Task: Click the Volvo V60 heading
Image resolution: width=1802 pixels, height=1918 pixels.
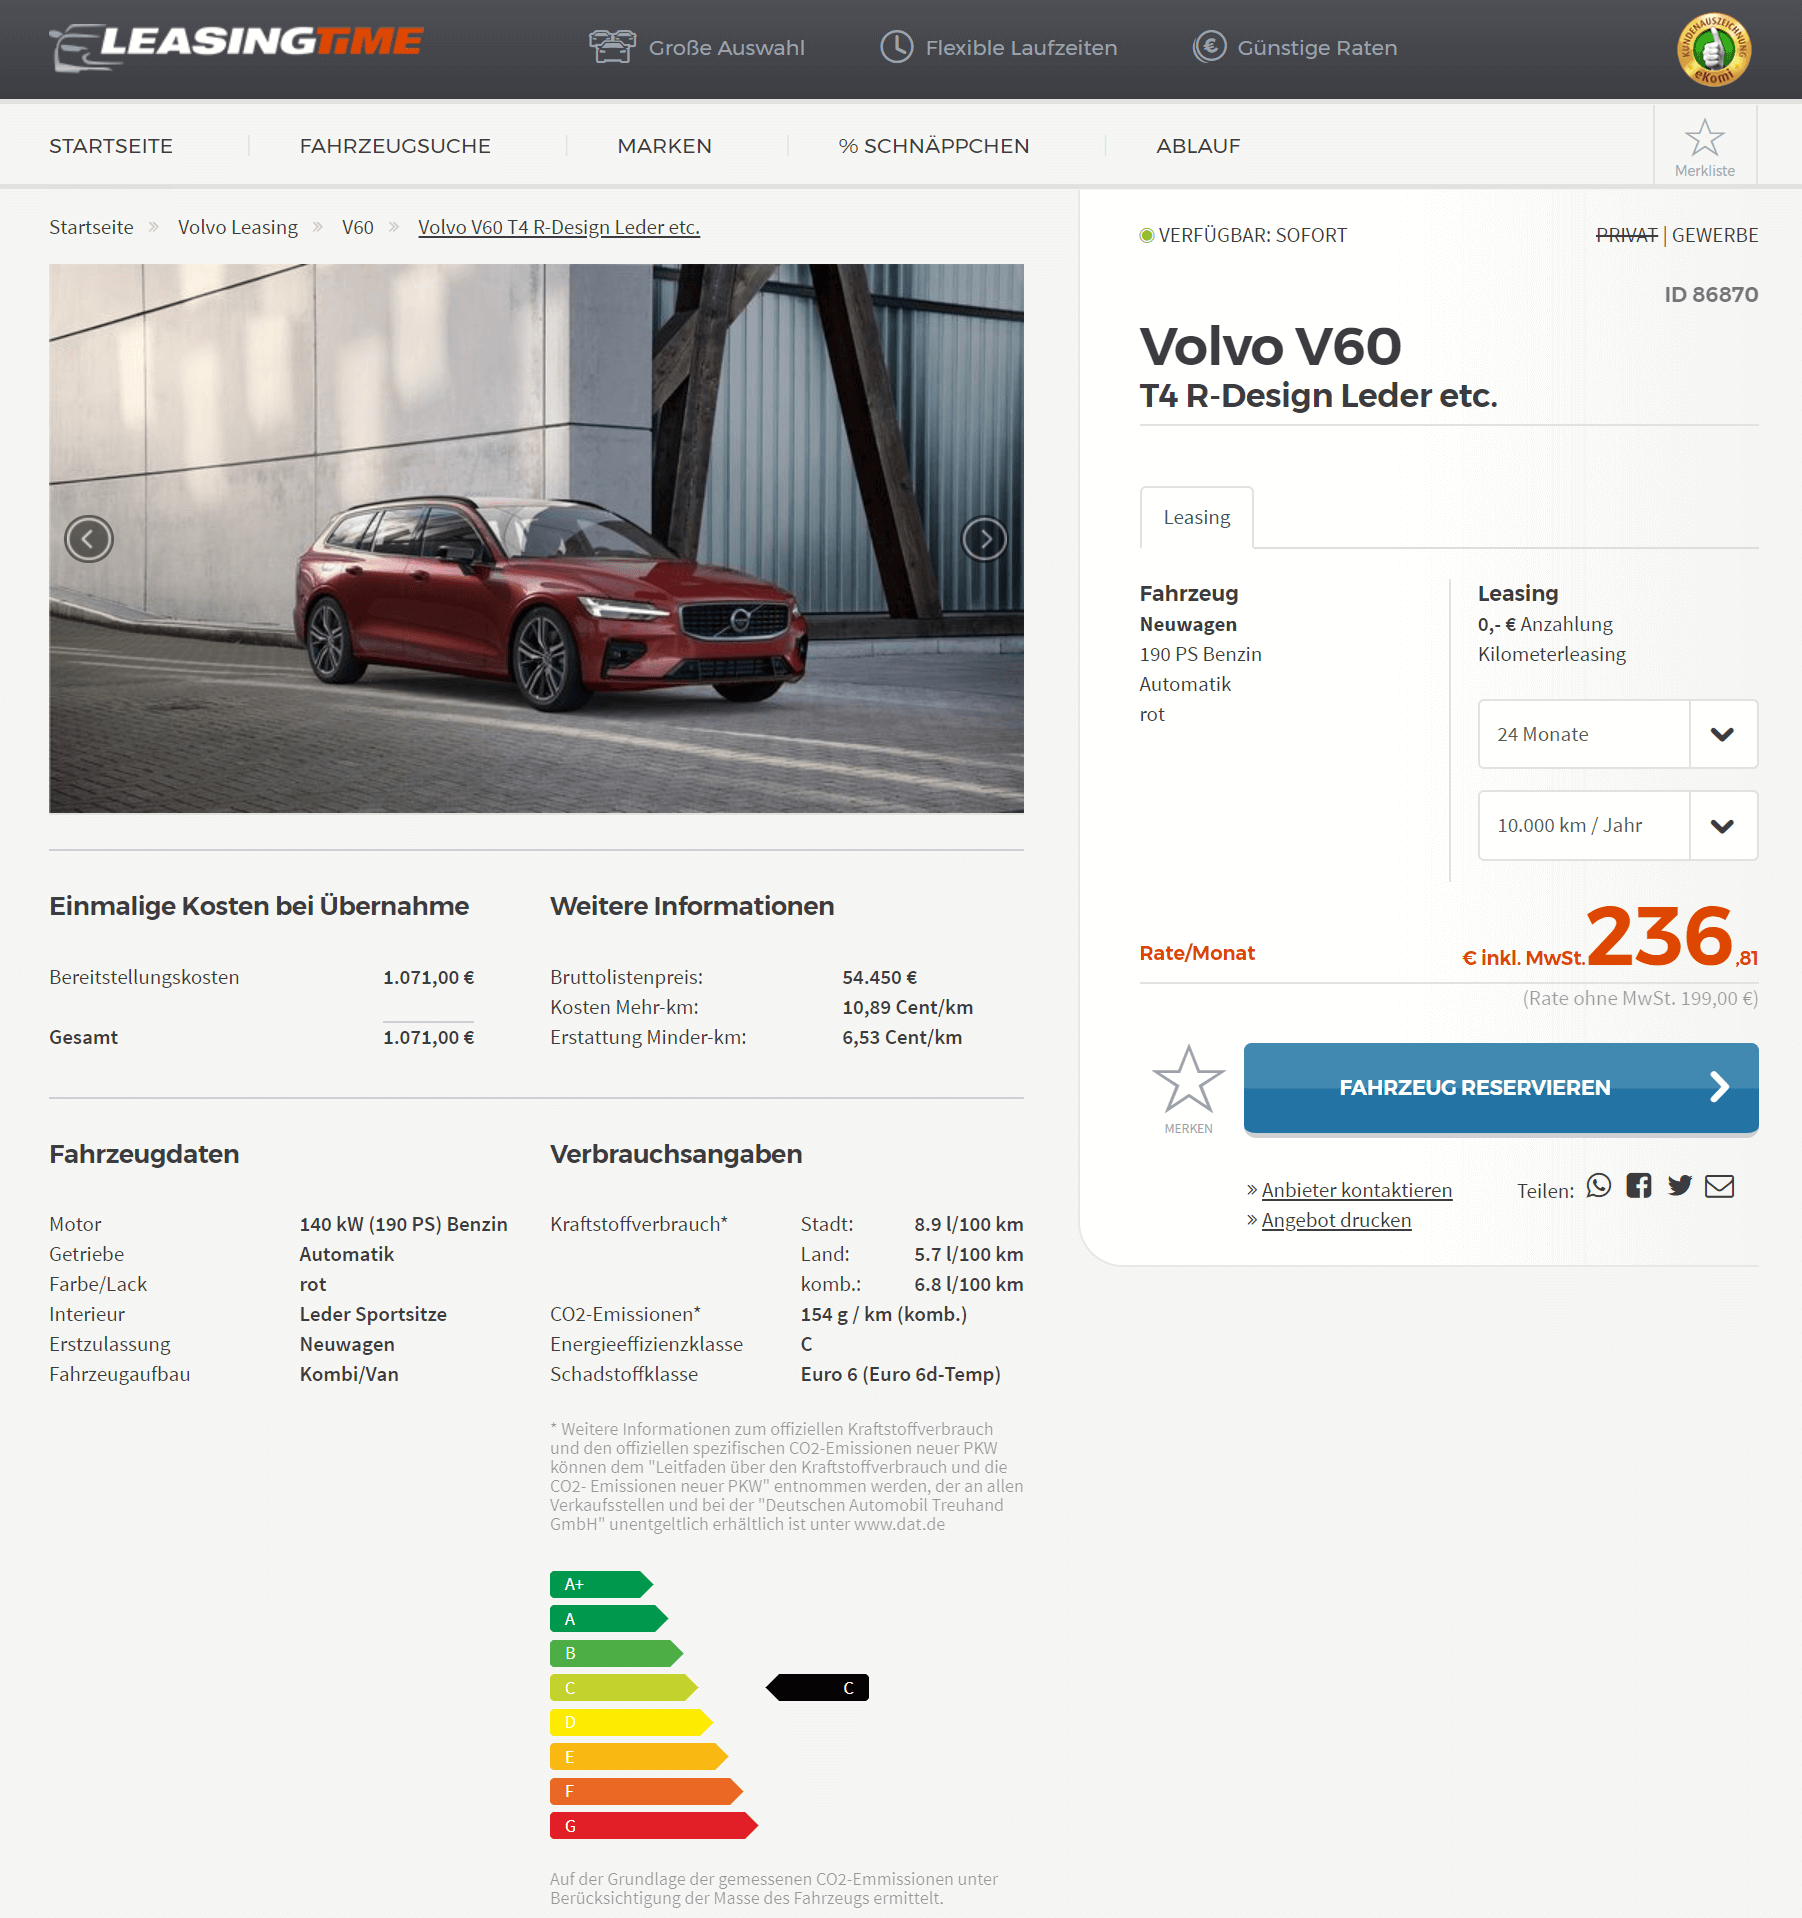Action: (1270, 347)
